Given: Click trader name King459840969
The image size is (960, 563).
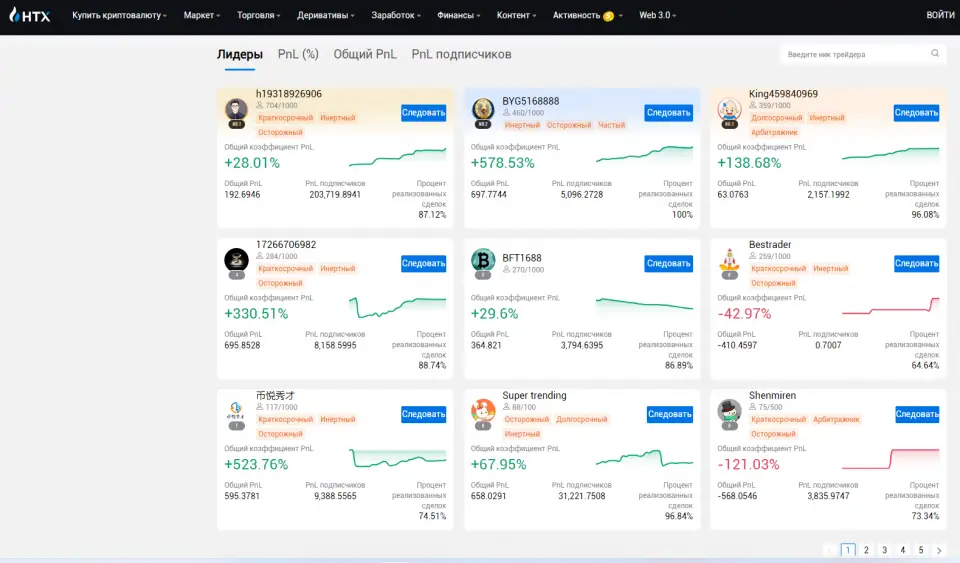Looking at the screenshot, I should pyautogui.click(x=783, y=94).
